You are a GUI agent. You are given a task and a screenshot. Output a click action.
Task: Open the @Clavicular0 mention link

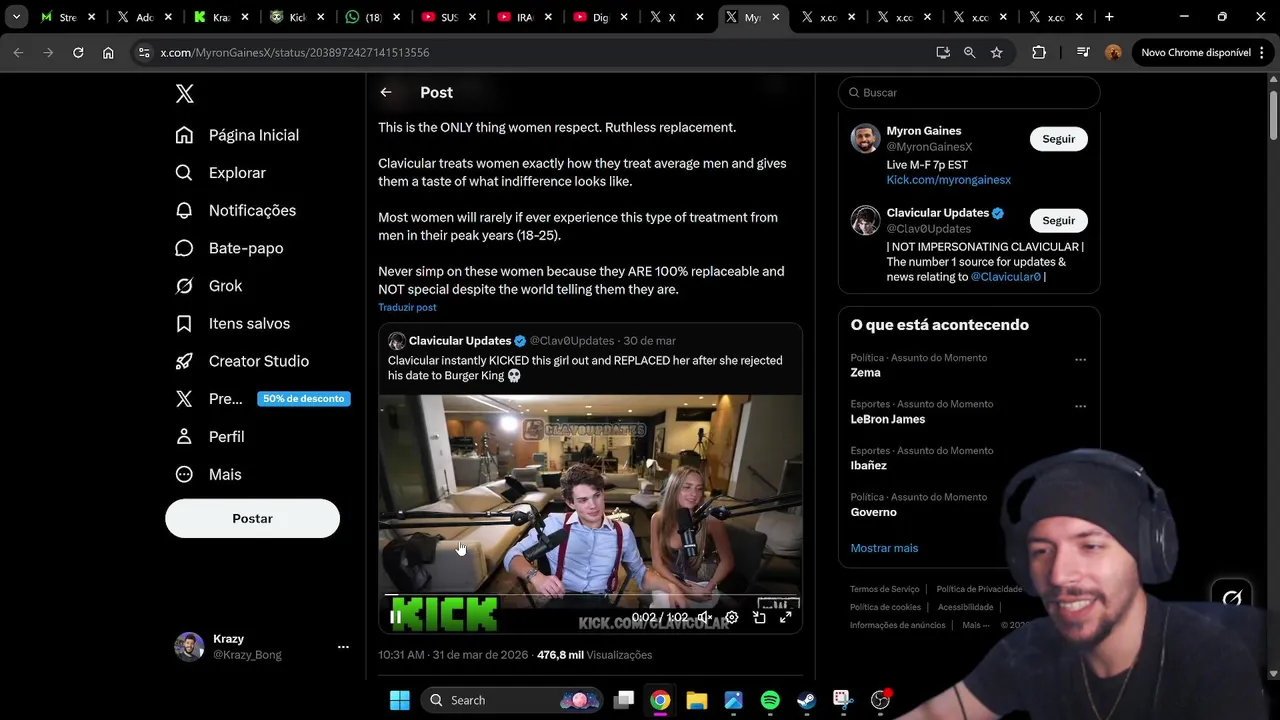click(1006, 277)
